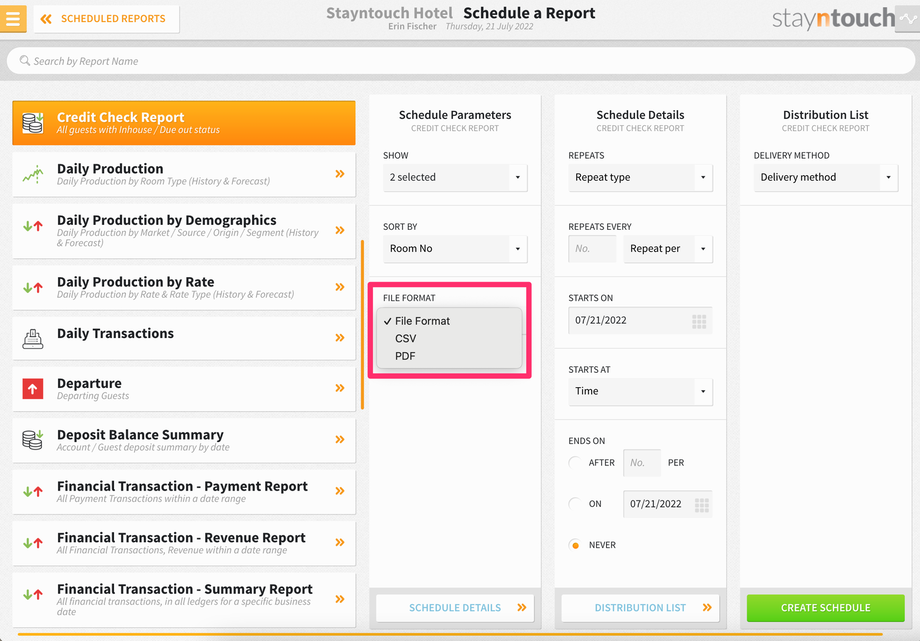Click the Schedule Details button

455,608
